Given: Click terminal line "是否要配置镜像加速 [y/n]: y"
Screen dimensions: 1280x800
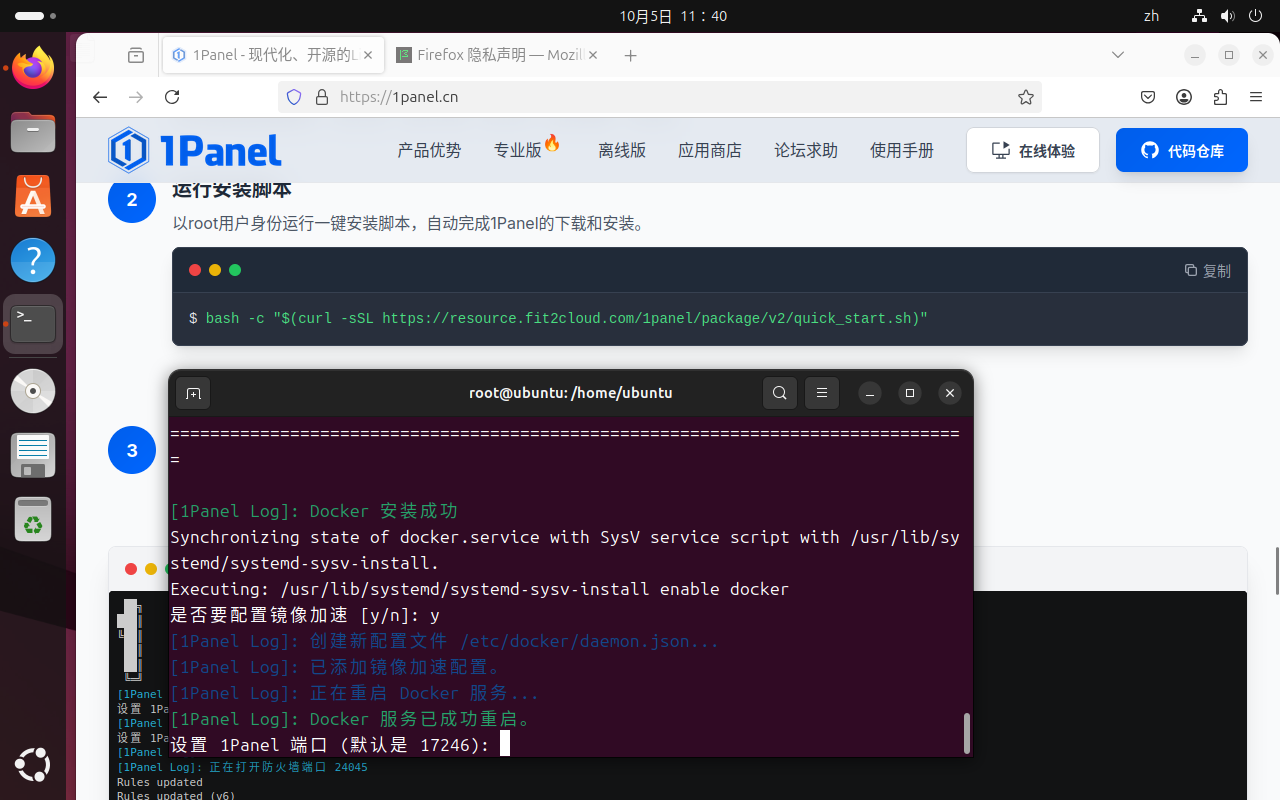Looking at the screenshot, I should (x=305, y=615).
